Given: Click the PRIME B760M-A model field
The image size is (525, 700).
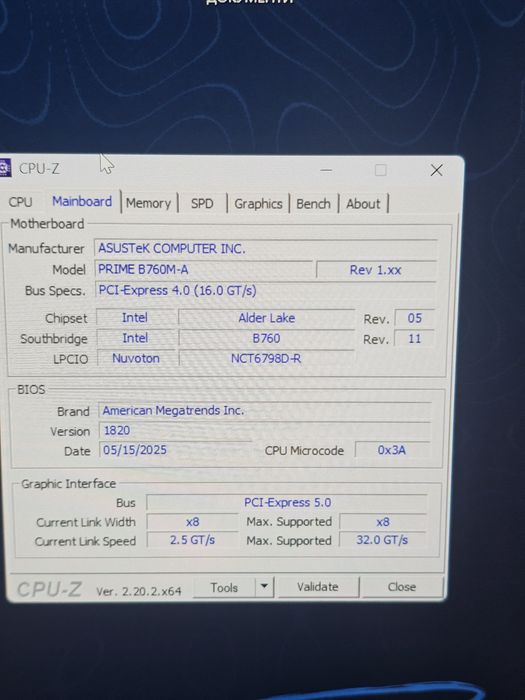Looking at the screenshot, I should tap(204, 269).
